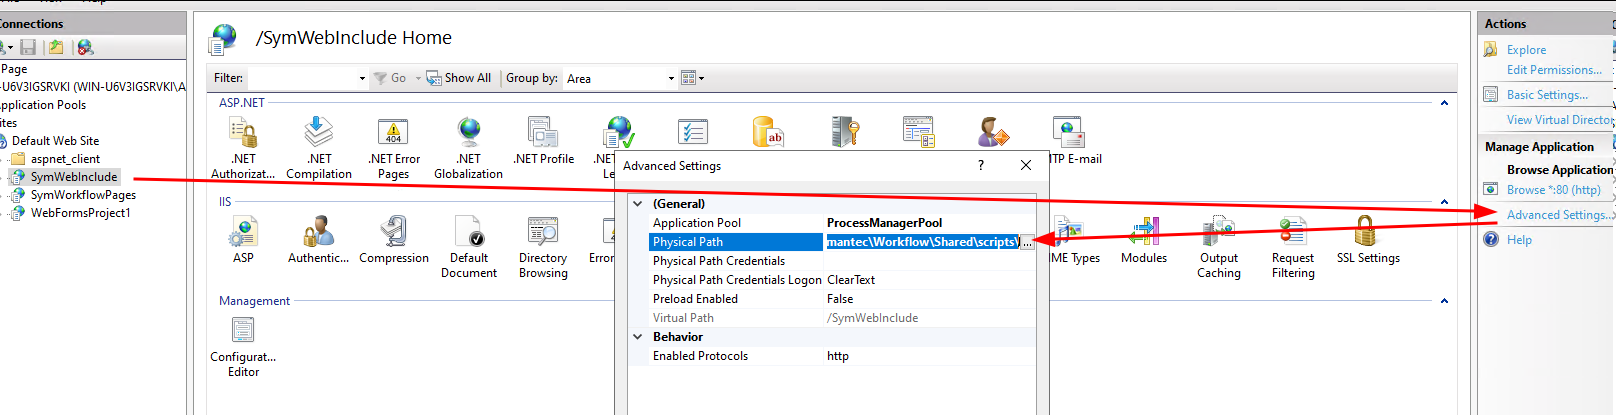Click Show All in the filter bar
Viewport: 1616px width, 415px height.
(459, 78)
